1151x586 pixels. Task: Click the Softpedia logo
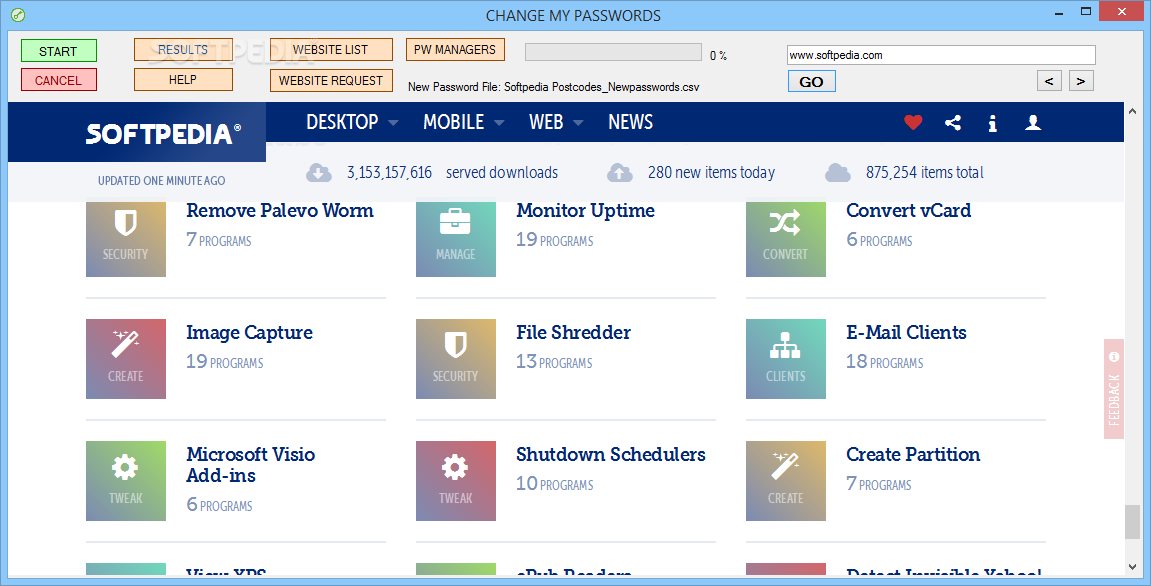[x=163, y=134]
